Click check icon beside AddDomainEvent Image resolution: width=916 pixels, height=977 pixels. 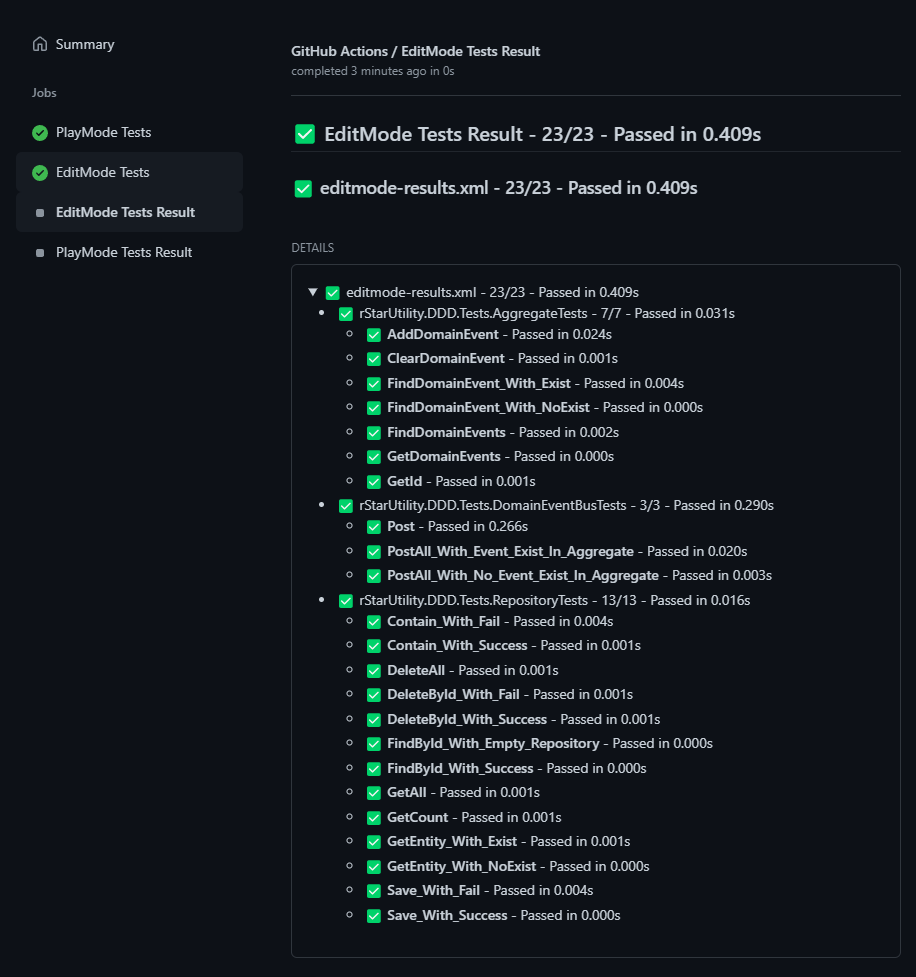[374, 335]
